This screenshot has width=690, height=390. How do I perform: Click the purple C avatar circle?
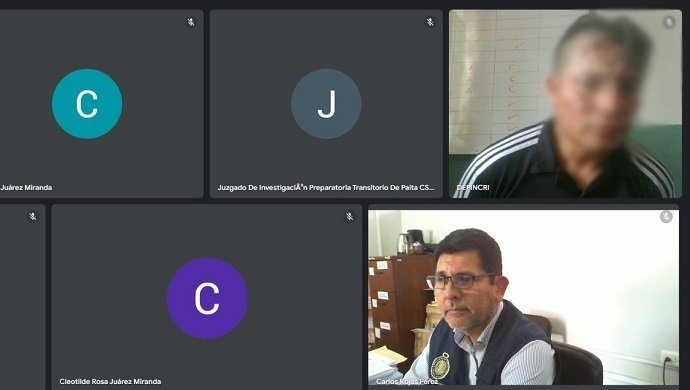(x=207, y=298)
